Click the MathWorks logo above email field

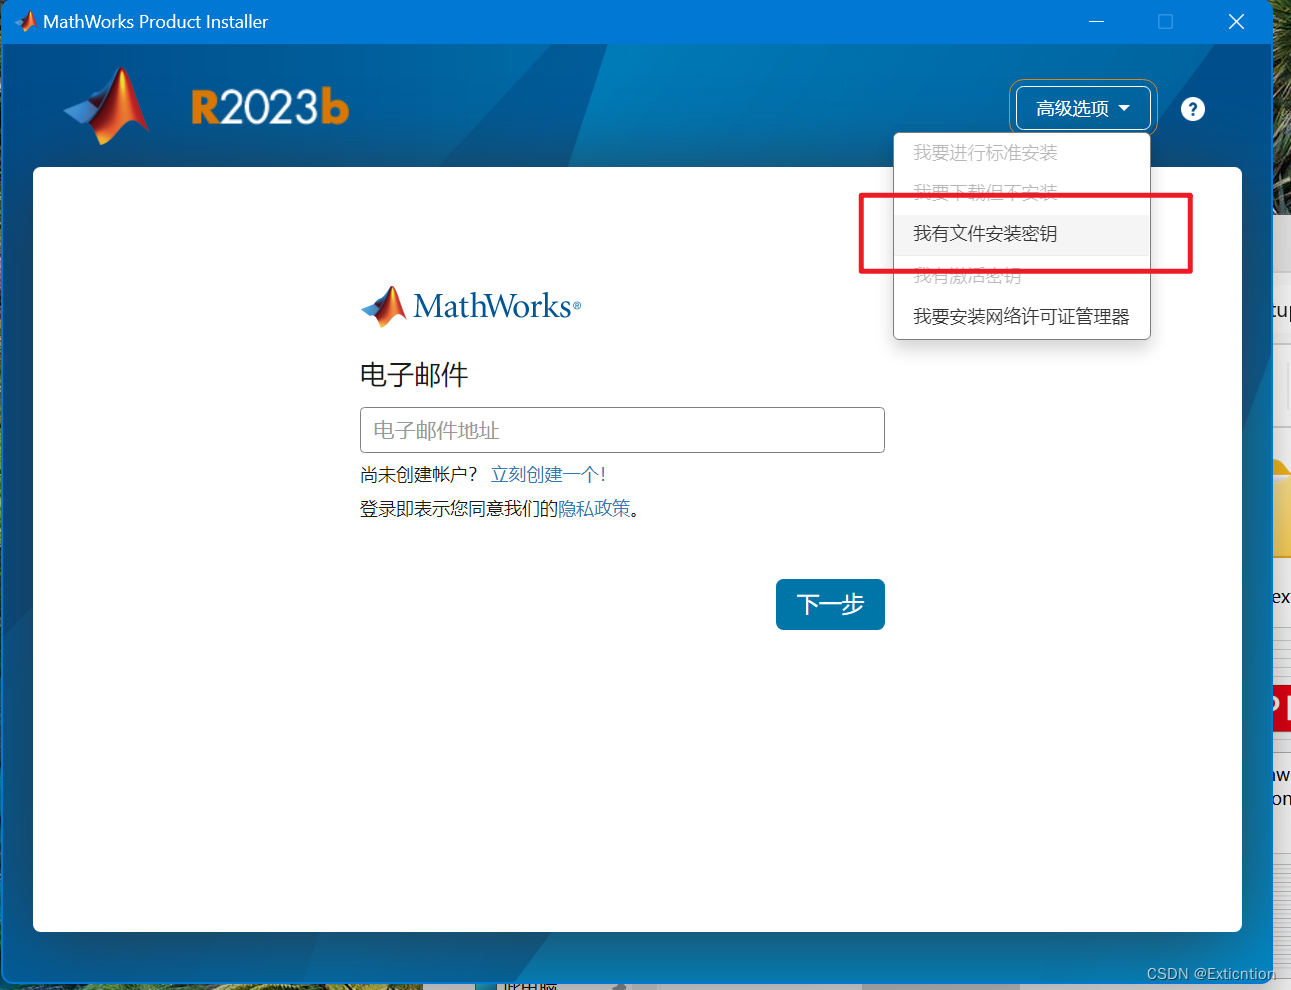(x=471, y=306)
